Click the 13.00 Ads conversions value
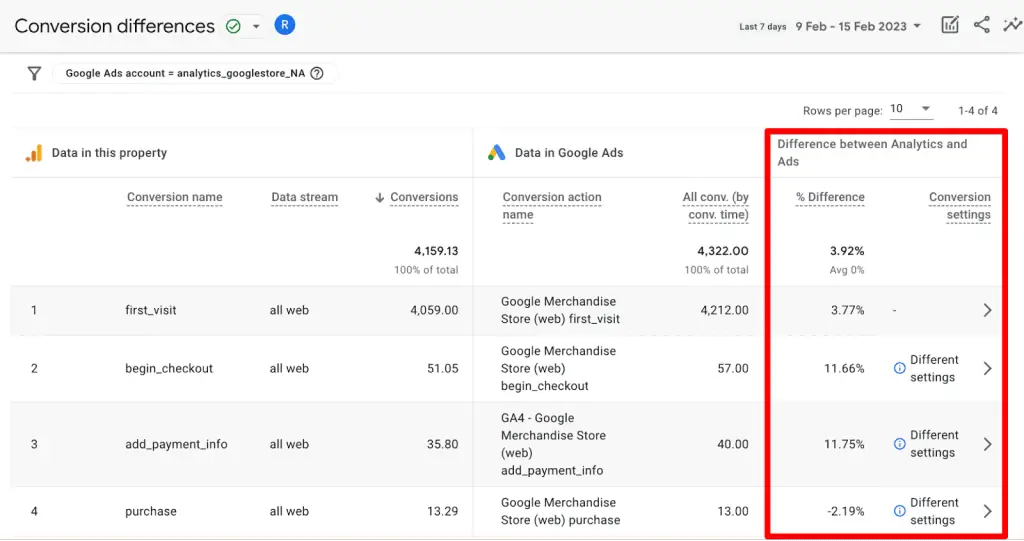 [733, 511]
